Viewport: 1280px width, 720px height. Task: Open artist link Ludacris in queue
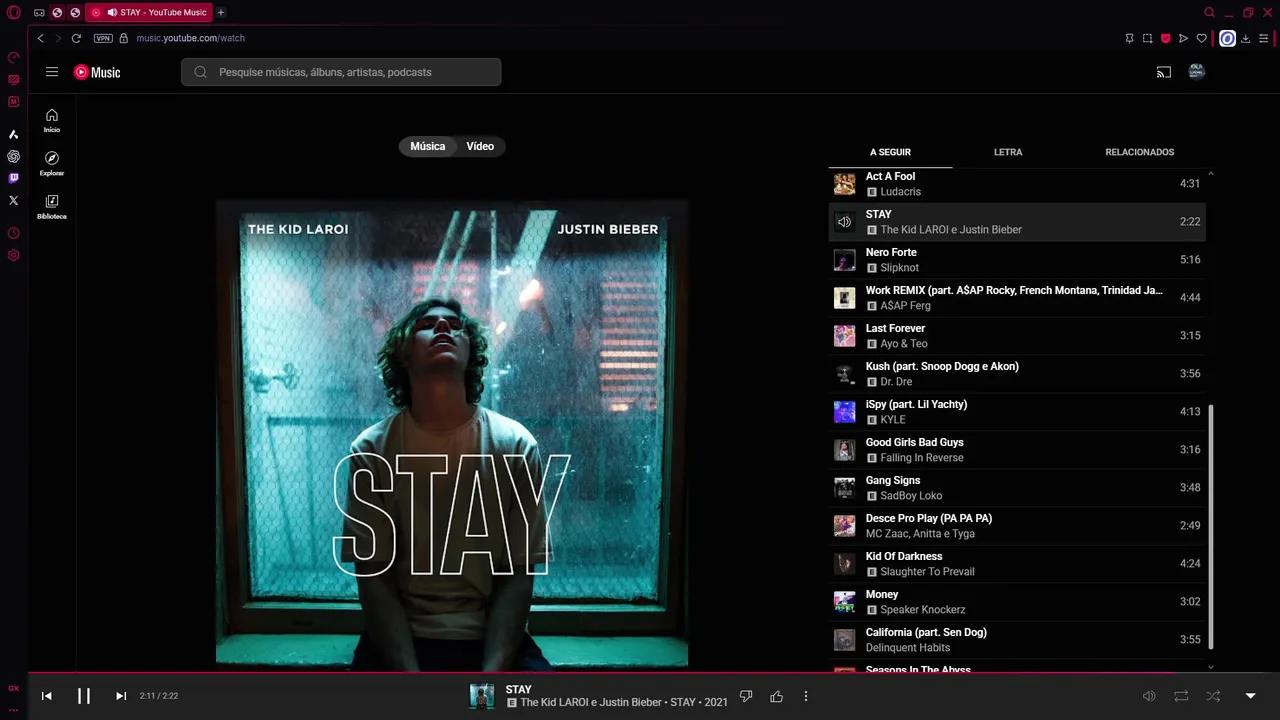pos(900,192)
